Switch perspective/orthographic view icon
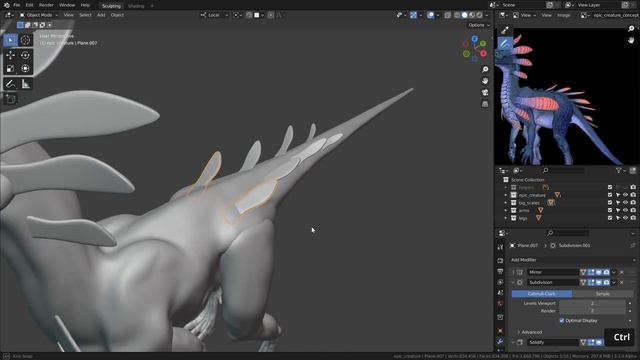Screen dimensions: 640x360 [x=485, y=104]
